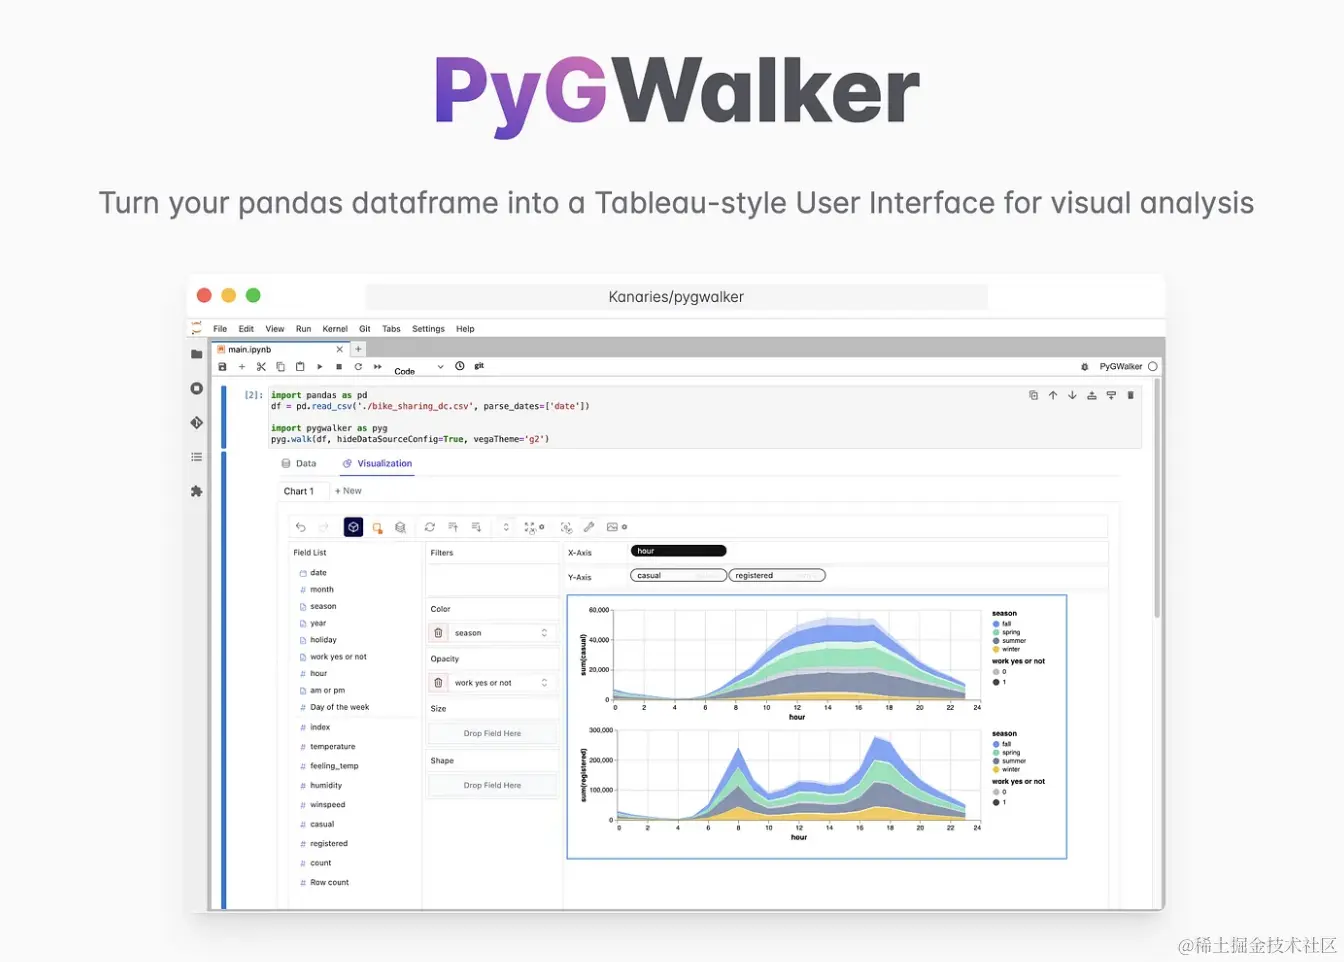Open a new launcher tab with plus
Viewport: 1344px width, 962px height.
358,349
